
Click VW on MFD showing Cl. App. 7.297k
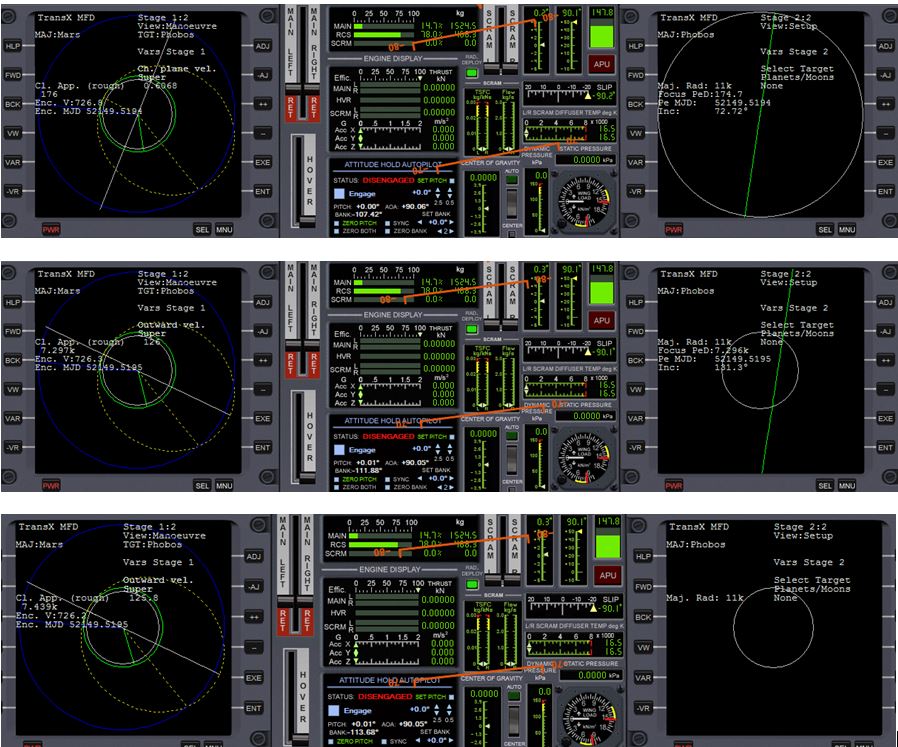[13, 390]
